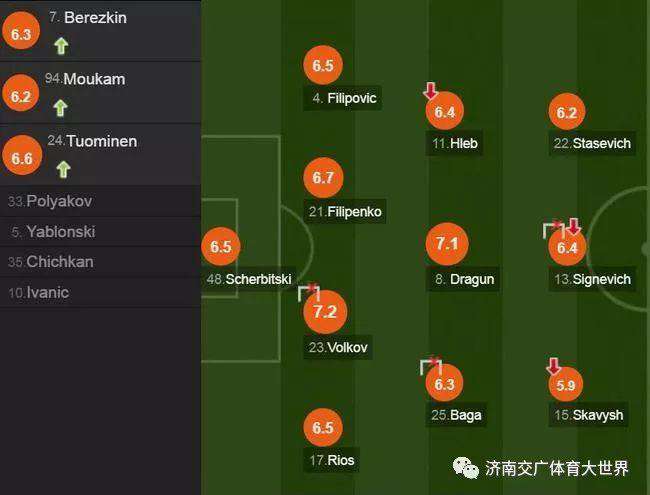
Task: Click the red down arrow above Skavysh
Action: 553,366
